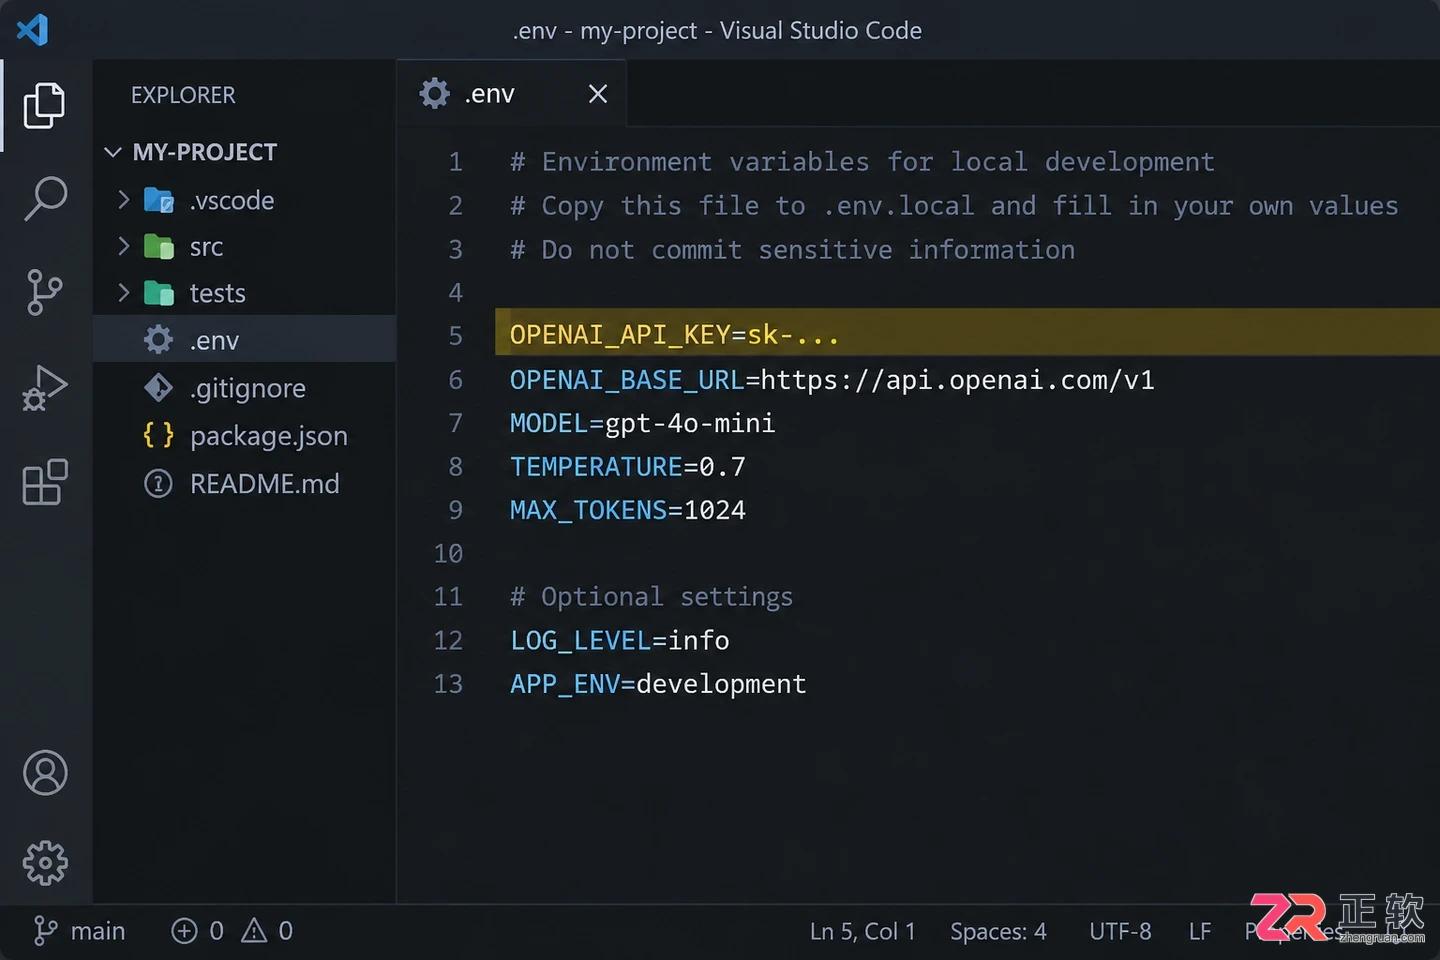Open the package.json file name
The width and height of the screenshot is (1440, 960).
click(269, 436)
